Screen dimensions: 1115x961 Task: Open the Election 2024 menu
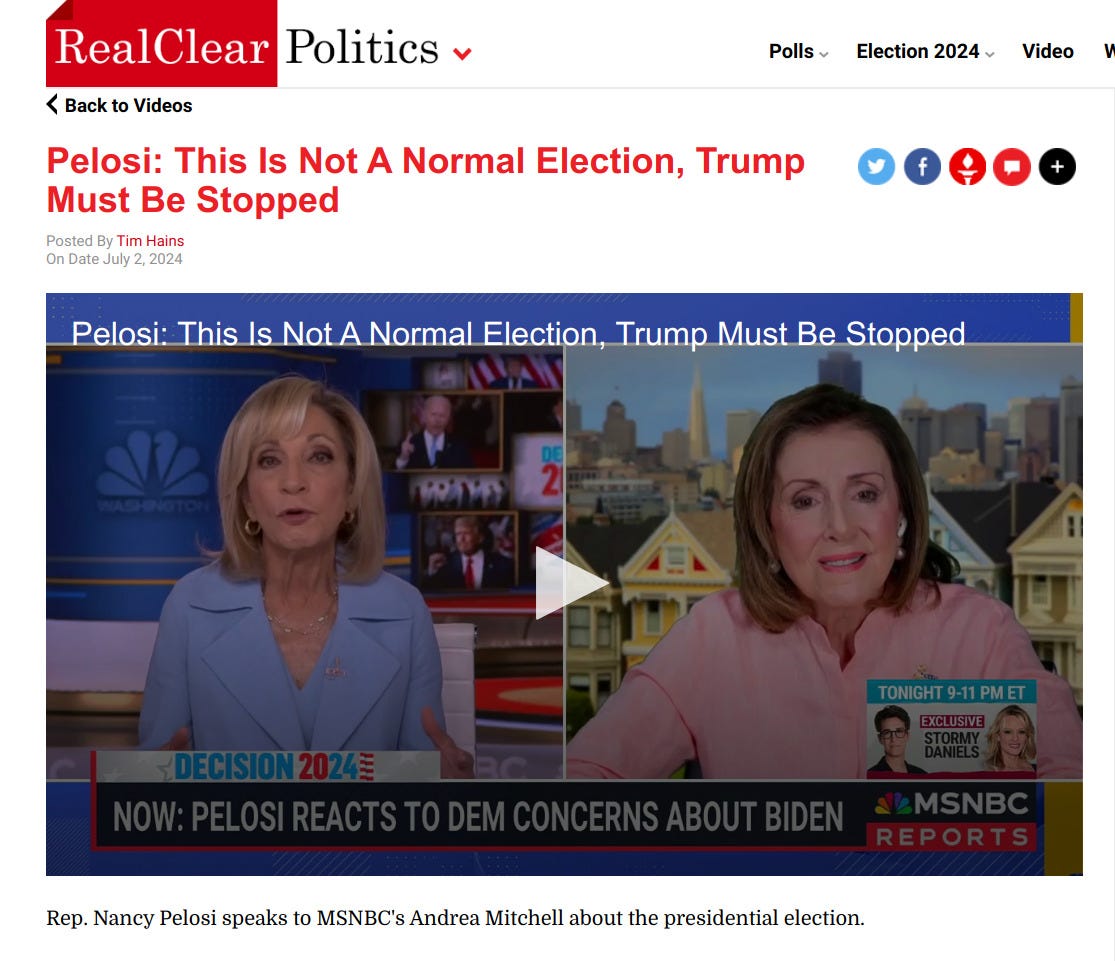click(917, 51)
